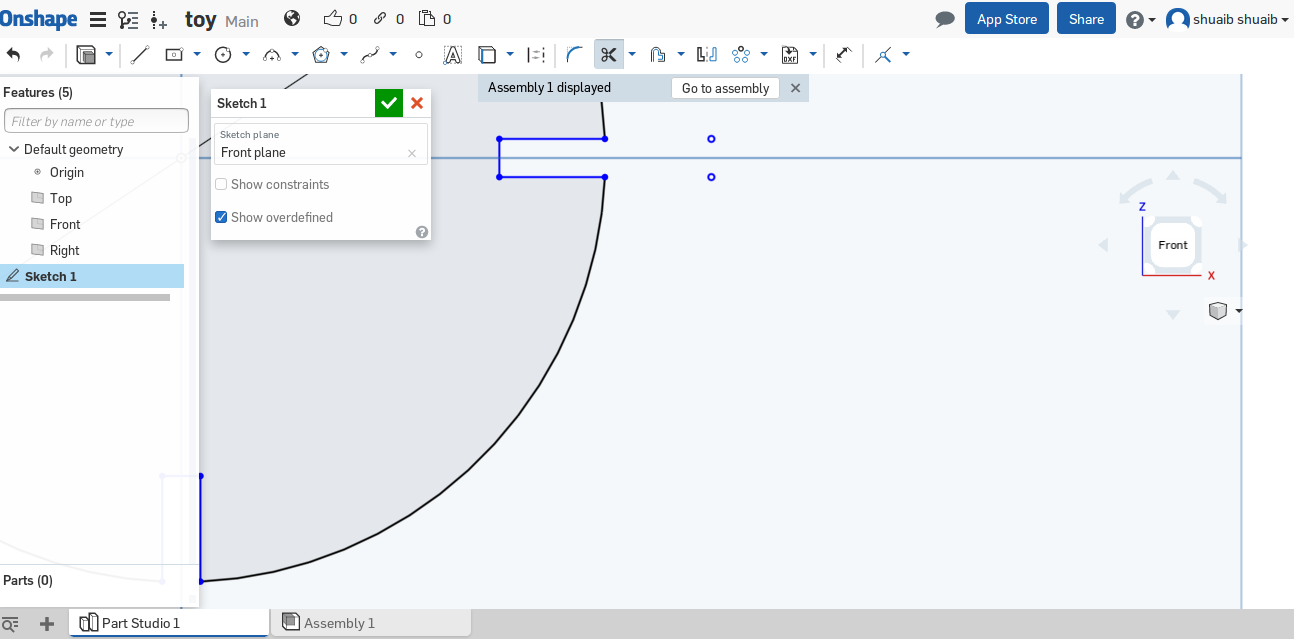The height and width of the screenshot is (639, 1294).
Task: Open dropdown next to trim tool
Action: pos(632,54)
